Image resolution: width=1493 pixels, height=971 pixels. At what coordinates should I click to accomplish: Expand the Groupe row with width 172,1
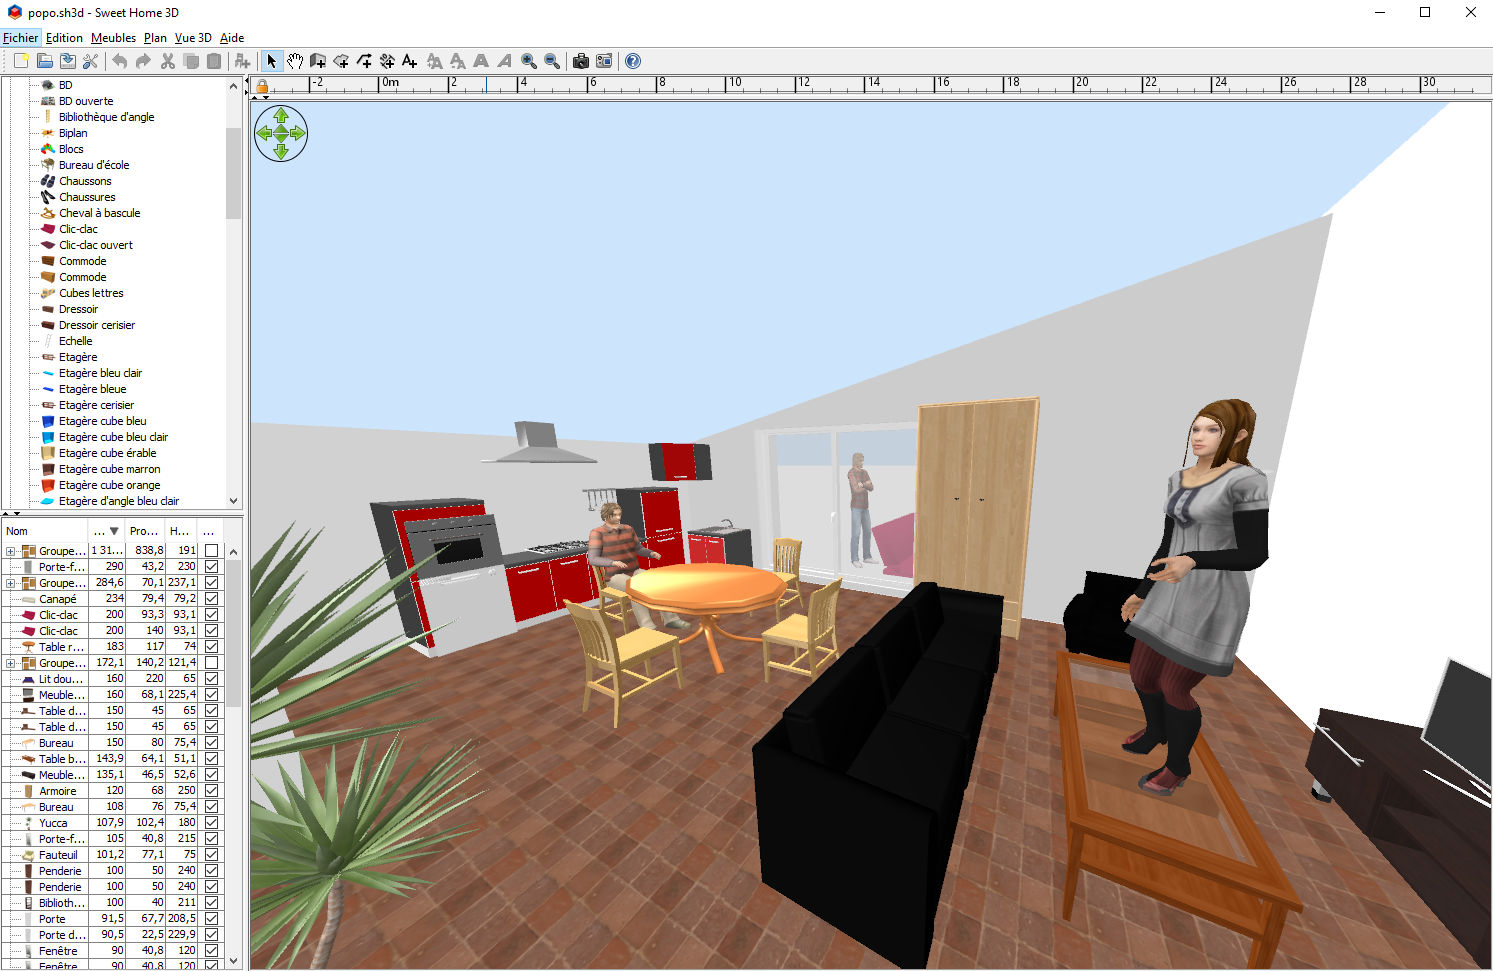[x=10, y=663]
